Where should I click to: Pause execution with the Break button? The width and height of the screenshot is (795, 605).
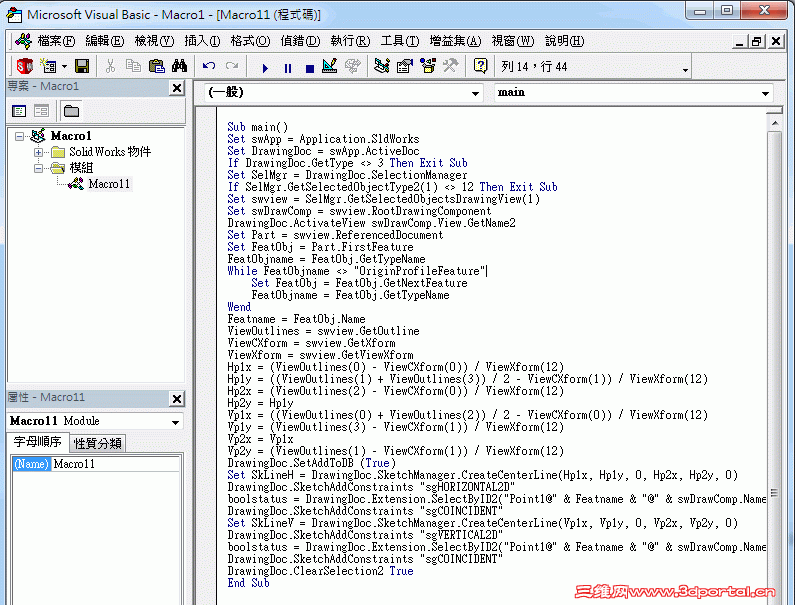[287, 67]
